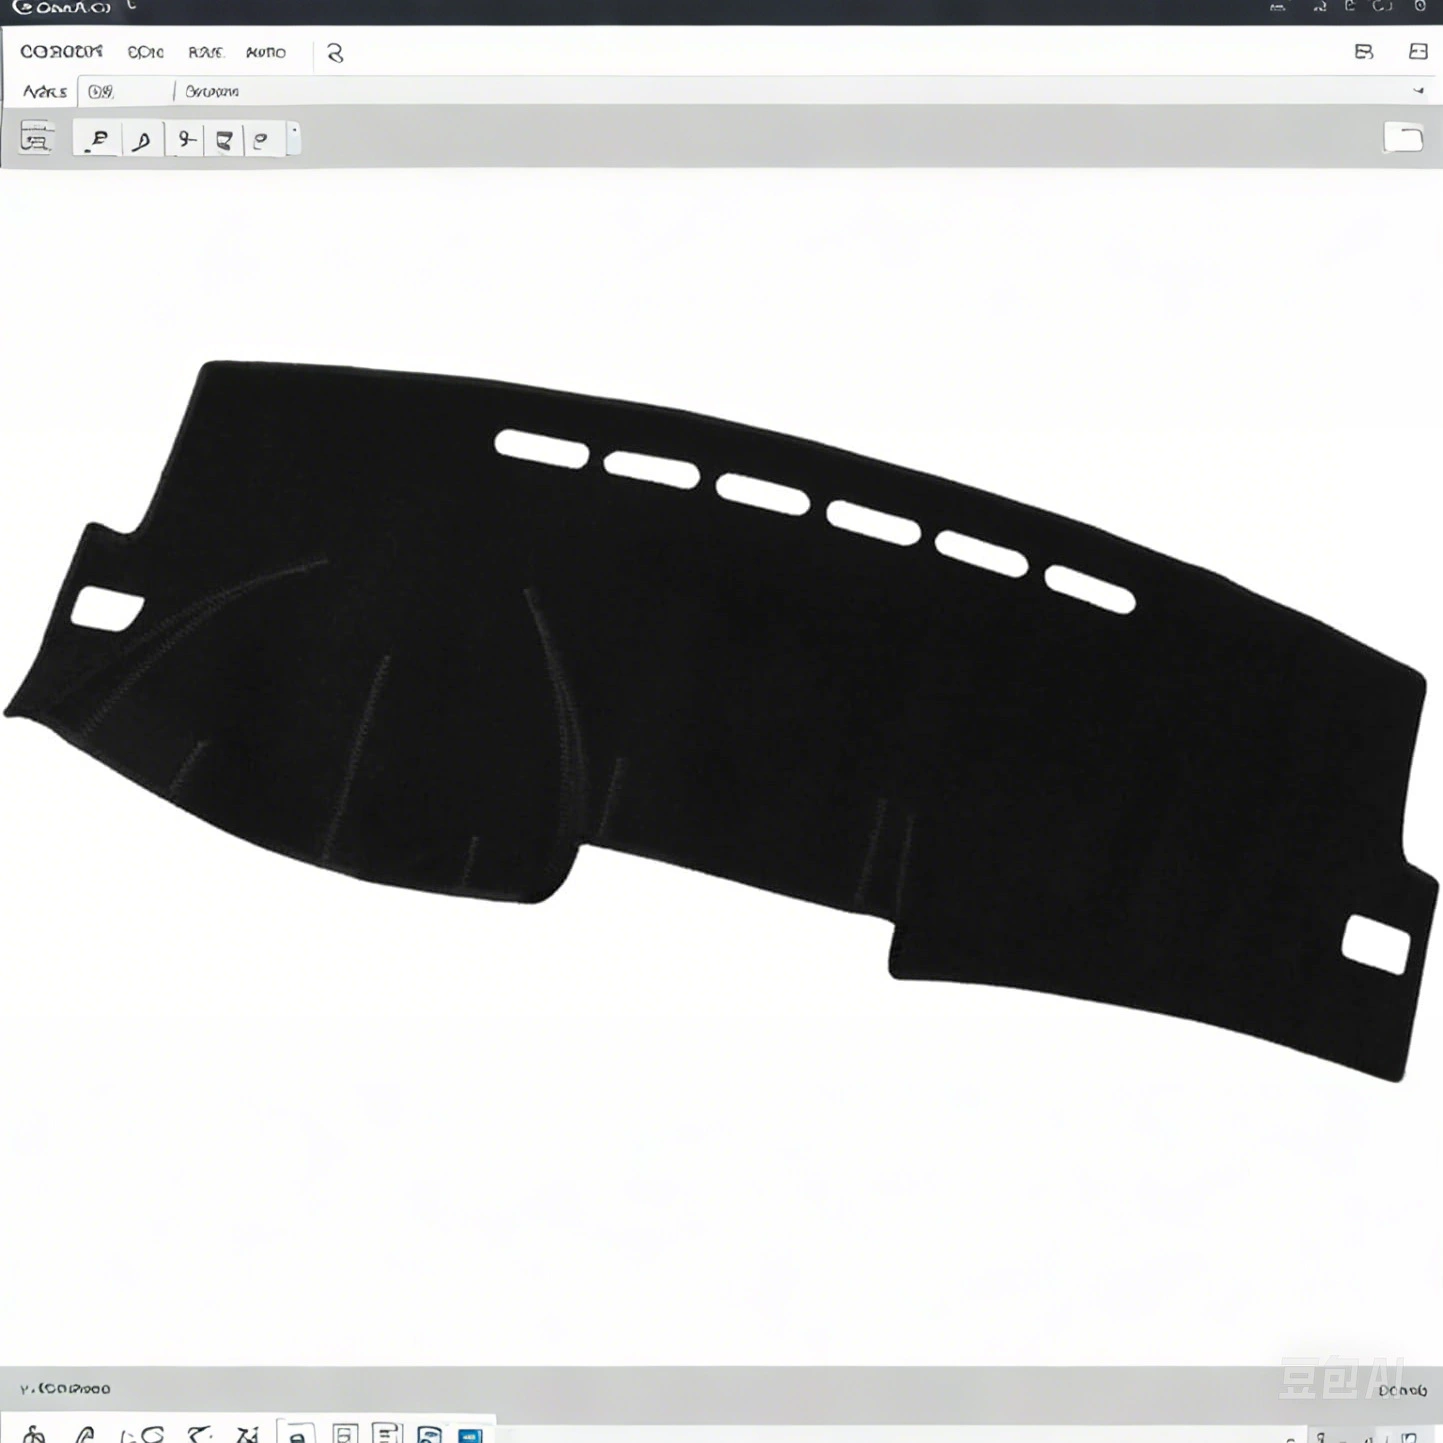
Task: Select the fourth icon in the white tool group
Action: tap(224, 139)
